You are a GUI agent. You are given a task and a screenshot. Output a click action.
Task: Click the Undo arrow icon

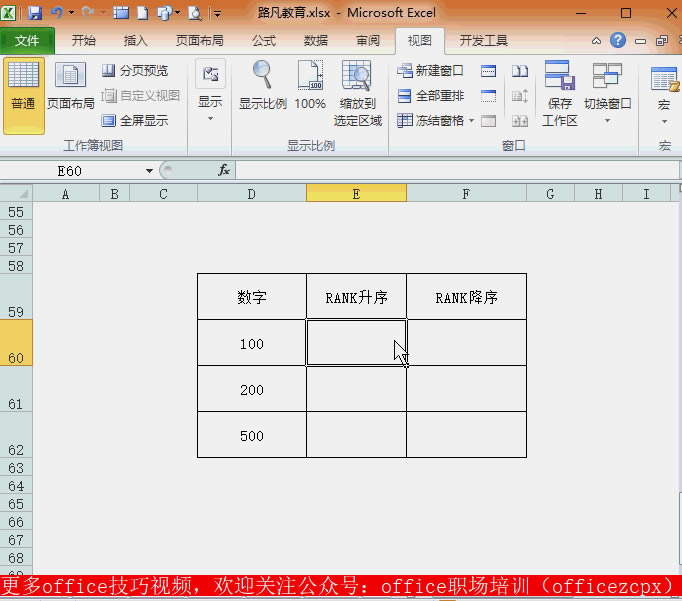[x=57, y=13]
